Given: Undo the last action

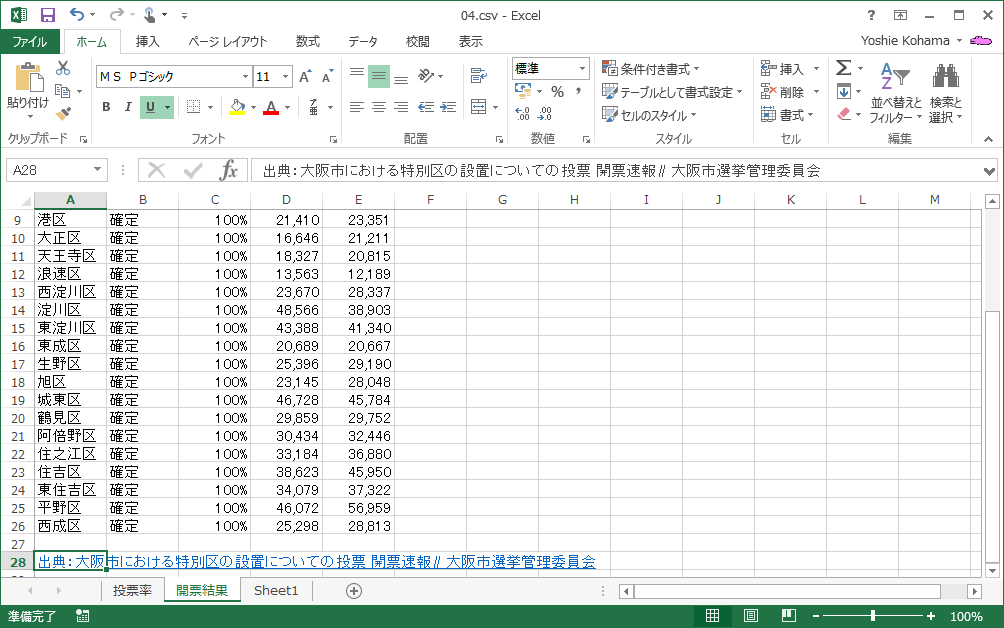Looking at the screenshot, I should coord(77,15).
